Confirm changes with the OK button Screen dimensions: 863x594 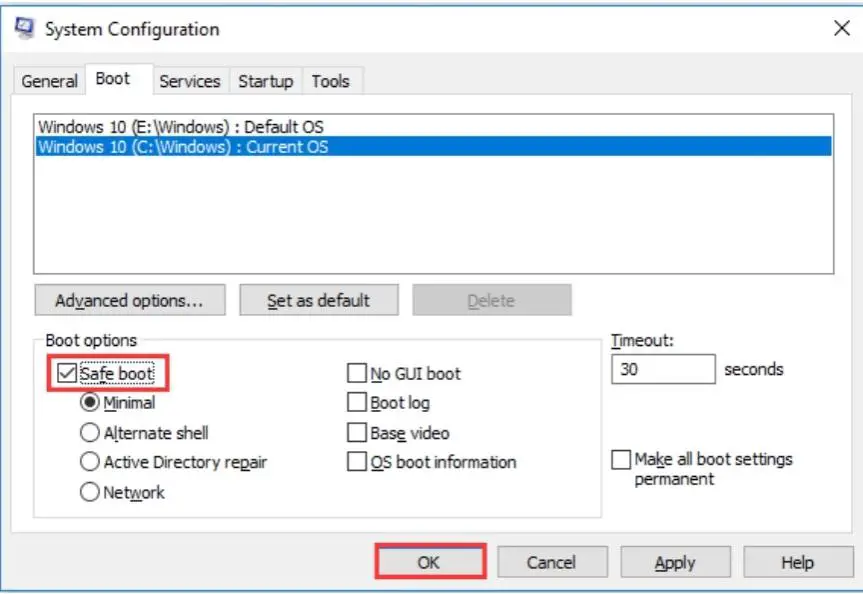coord(430,562)
